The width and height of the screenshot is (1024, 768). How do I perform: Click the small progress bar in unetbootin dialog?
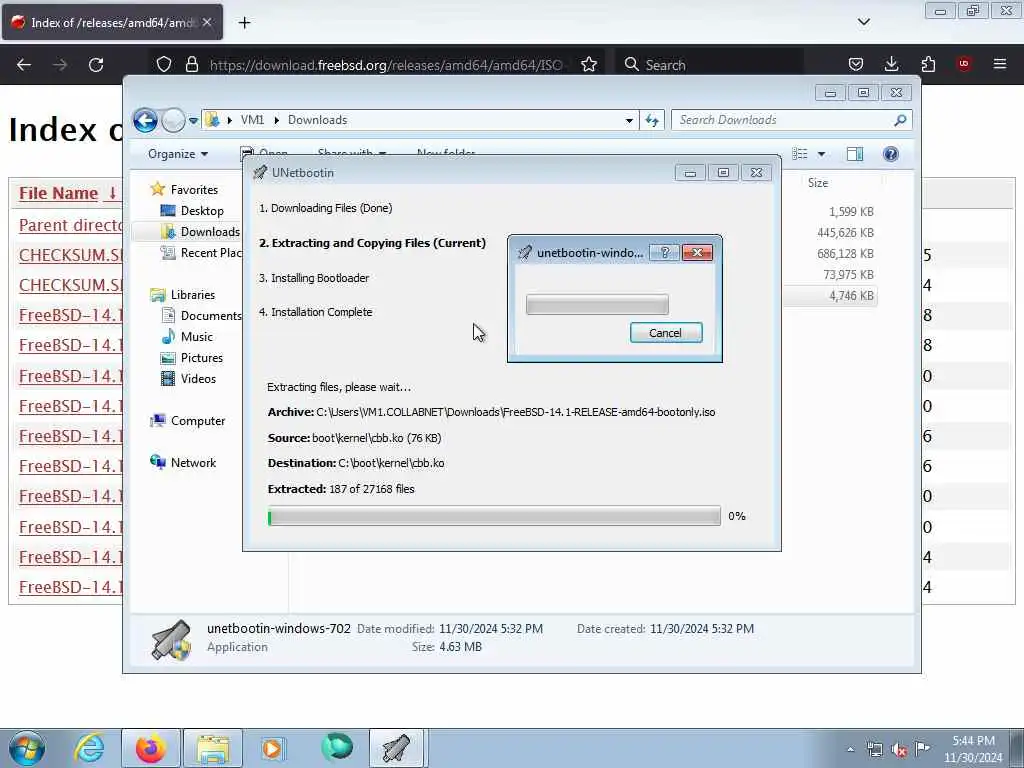(597, 304)
